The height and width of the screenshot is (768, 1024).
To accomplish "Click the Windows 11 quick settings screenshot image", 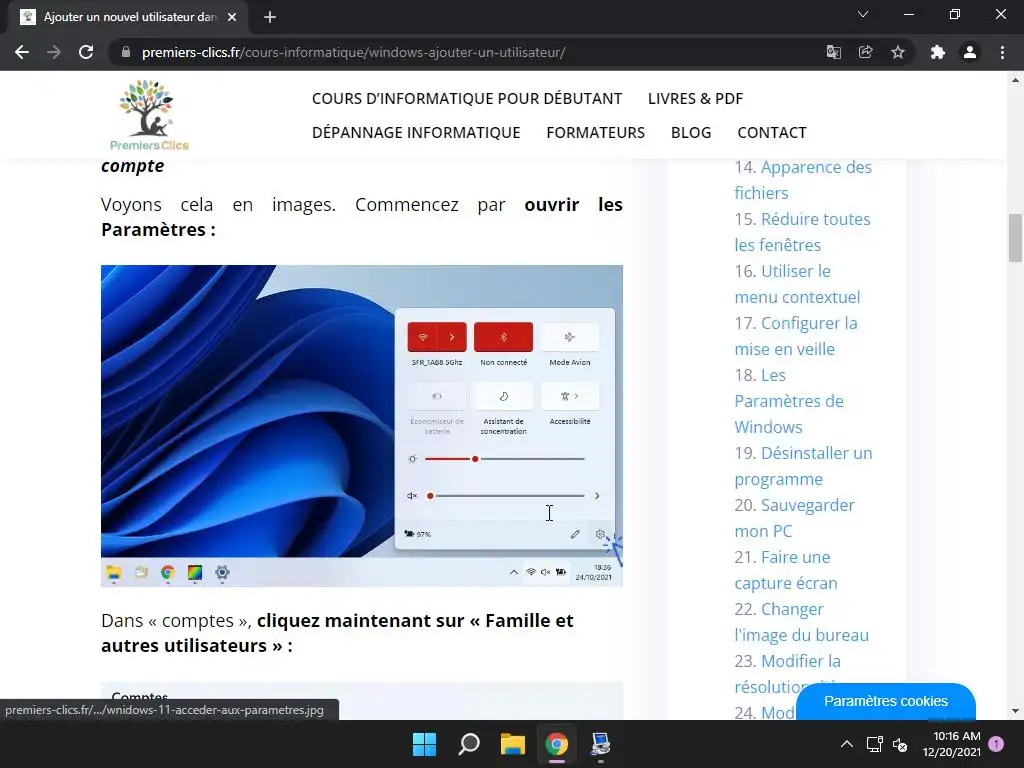I will tap(362, 426).
